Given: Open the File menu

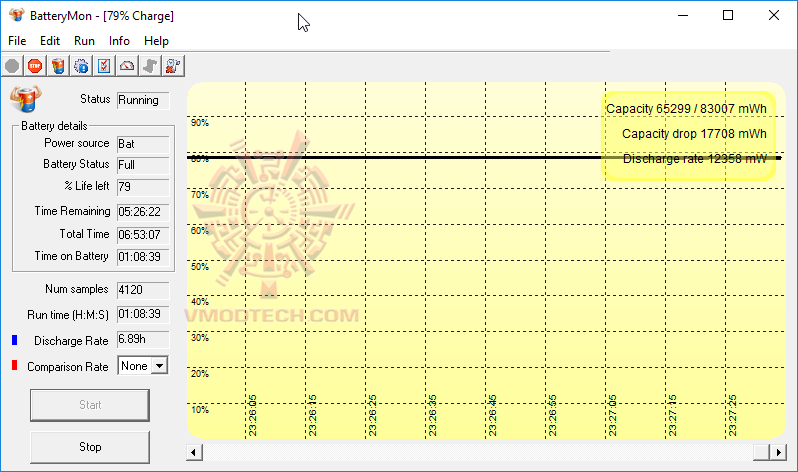Looking at the screenshot, I should (x=17, y=41).
